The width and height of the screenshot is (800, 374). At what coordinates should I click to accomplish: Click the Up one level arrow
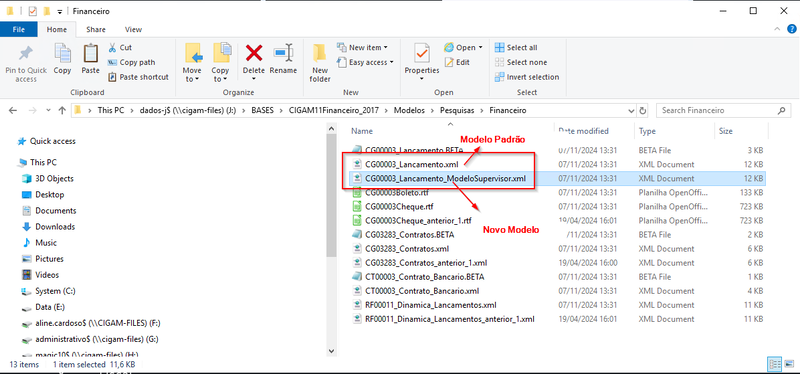62,110
